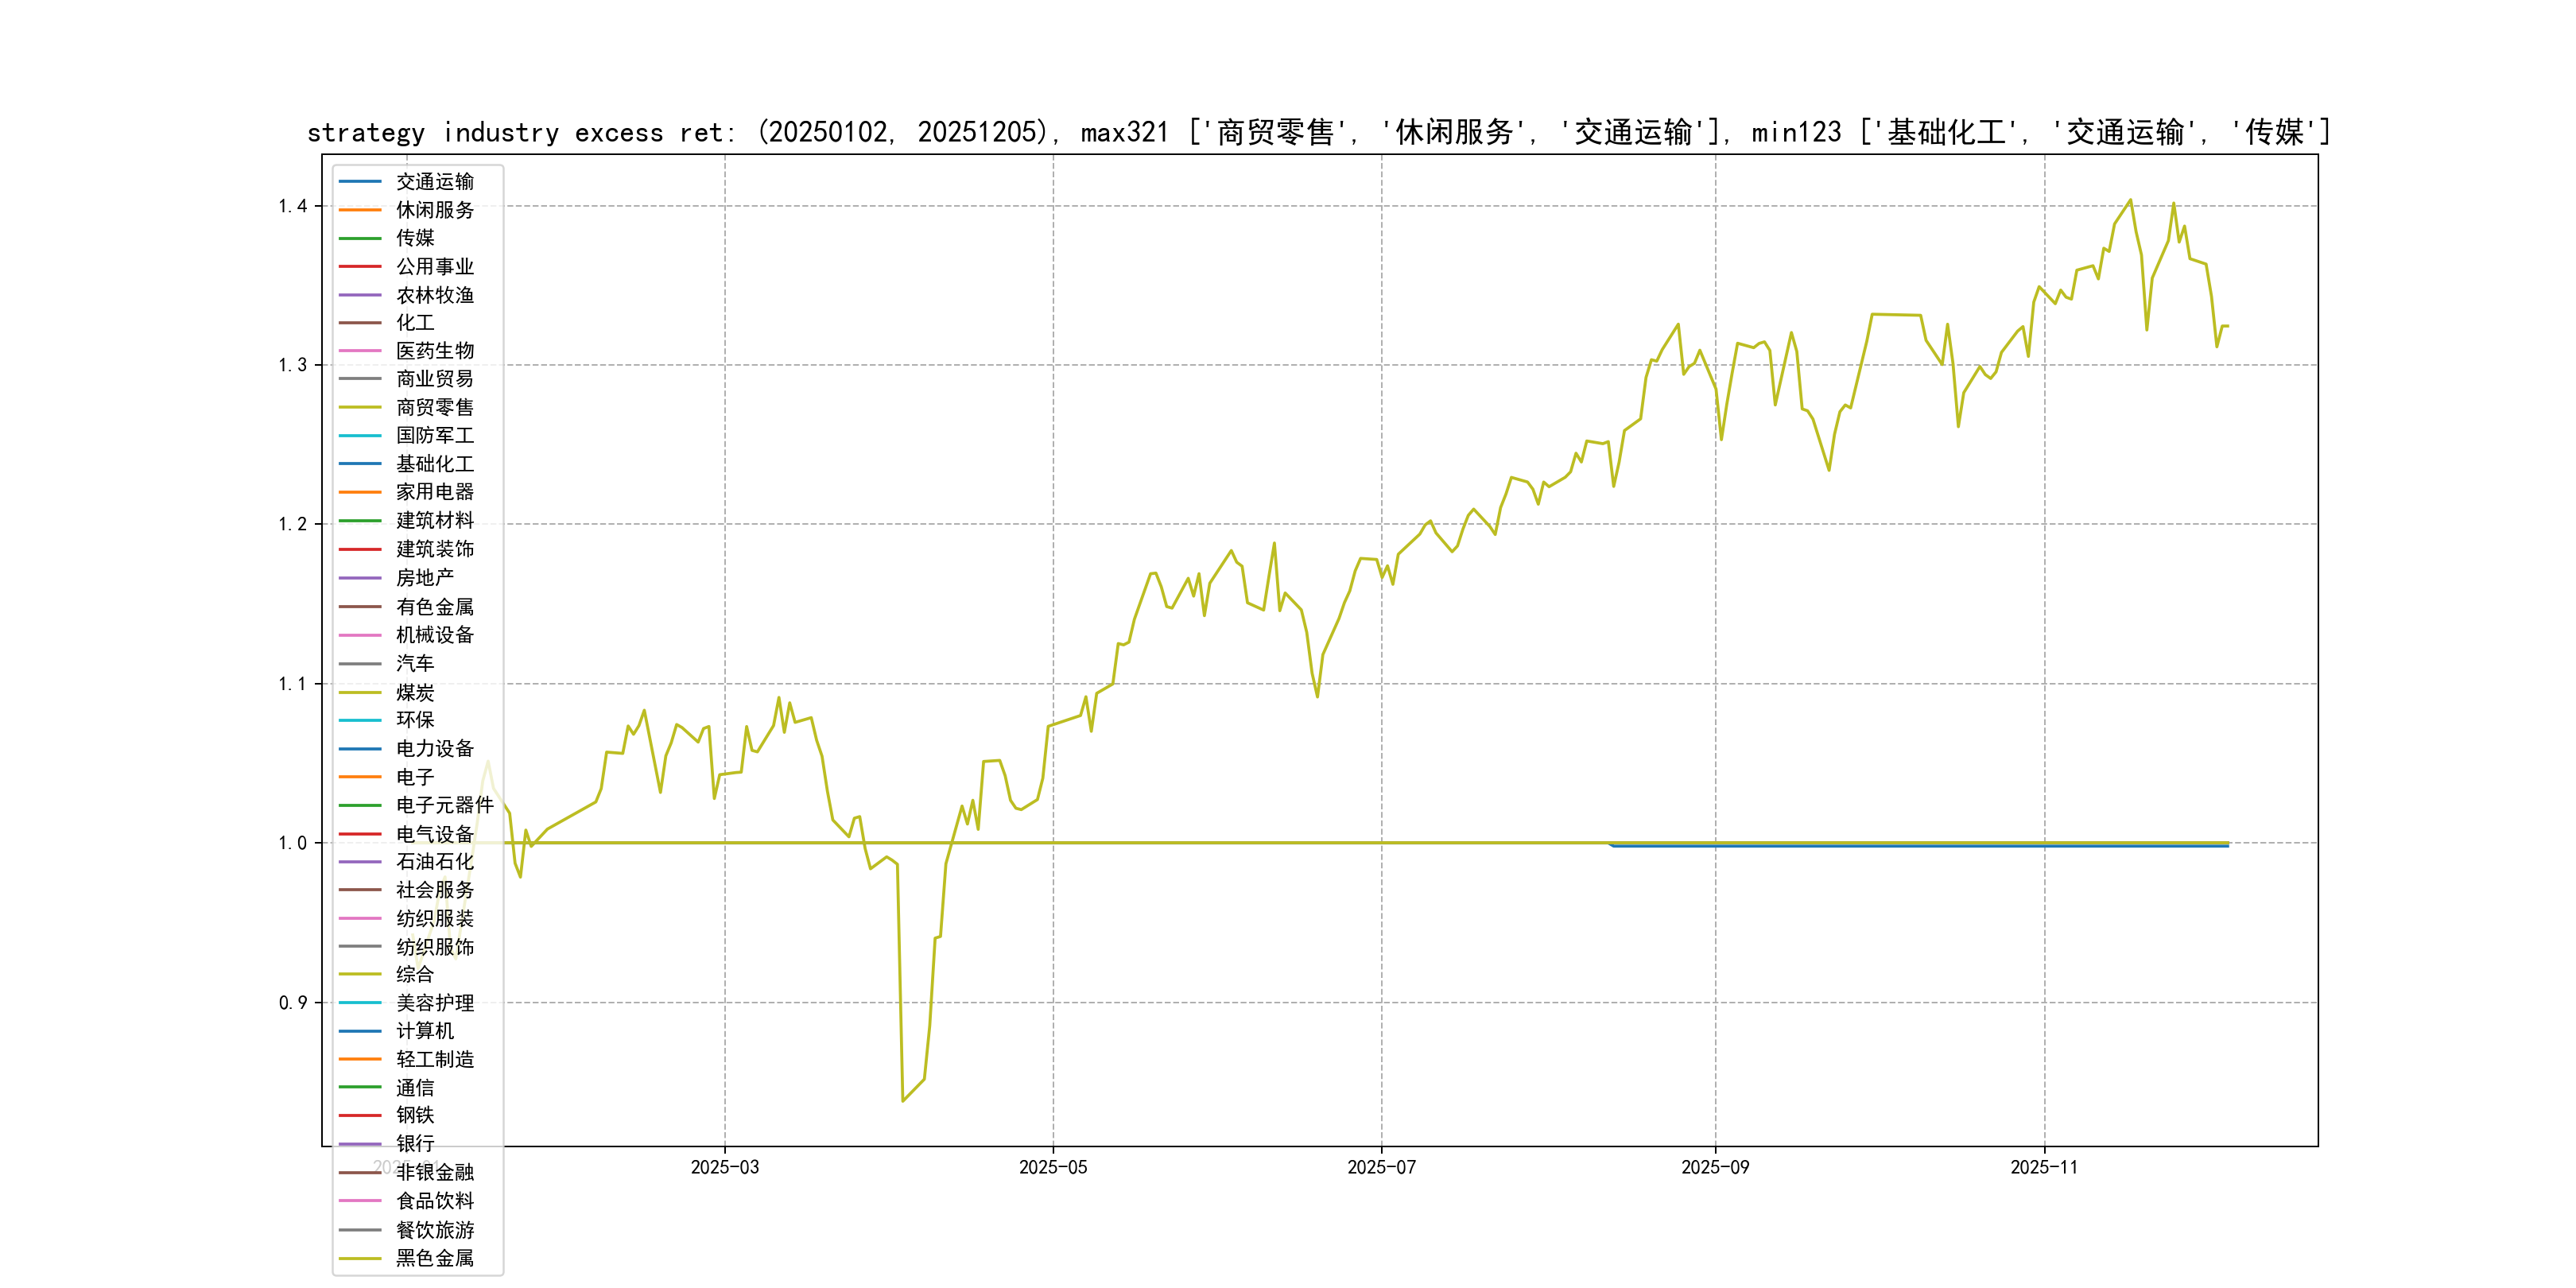This screenshot has height=1288, width=2576.
Task: Click the 计算机 blue legend line
Action: click(x=360, y=1031)
